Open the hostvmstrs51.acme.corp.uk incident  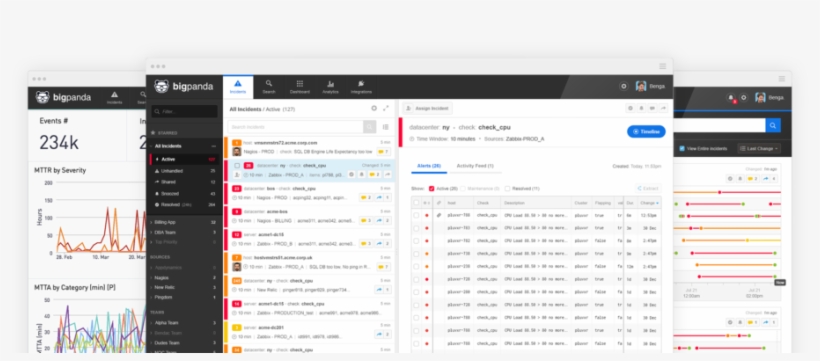point(310,263)
